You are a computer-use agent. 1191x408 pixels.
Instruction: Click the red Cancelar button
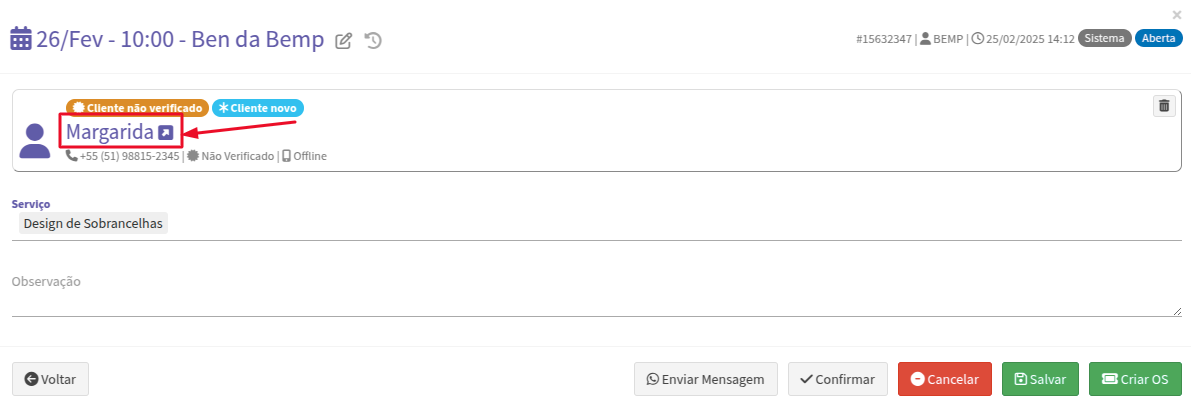[x=945, y=379]
